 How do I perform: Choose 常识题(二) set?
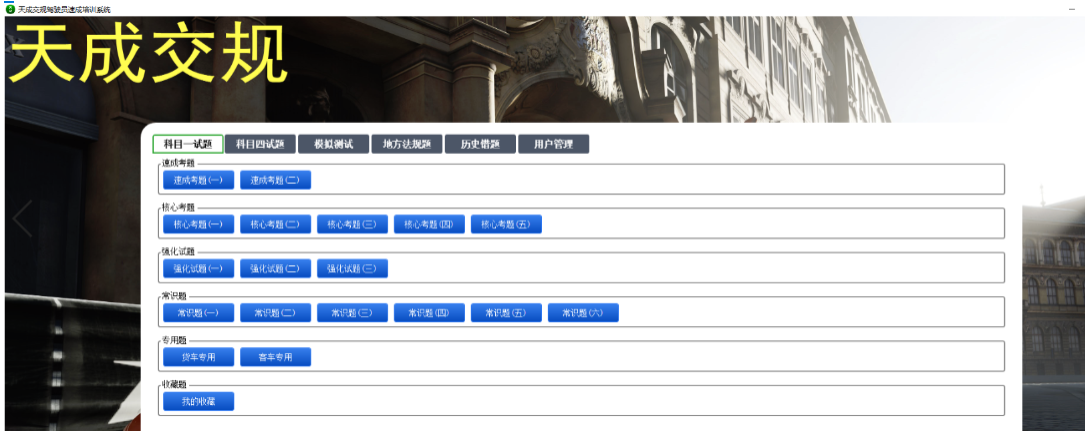[275, 313]
